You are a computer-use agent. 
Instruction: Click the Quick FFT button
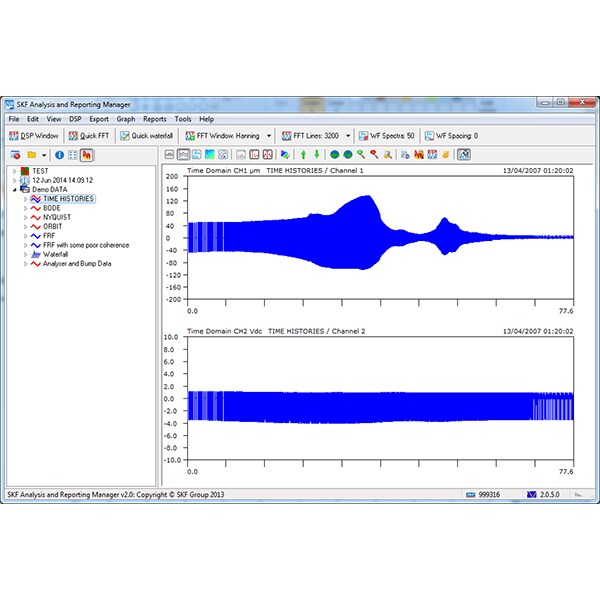(x=89, y=136)
